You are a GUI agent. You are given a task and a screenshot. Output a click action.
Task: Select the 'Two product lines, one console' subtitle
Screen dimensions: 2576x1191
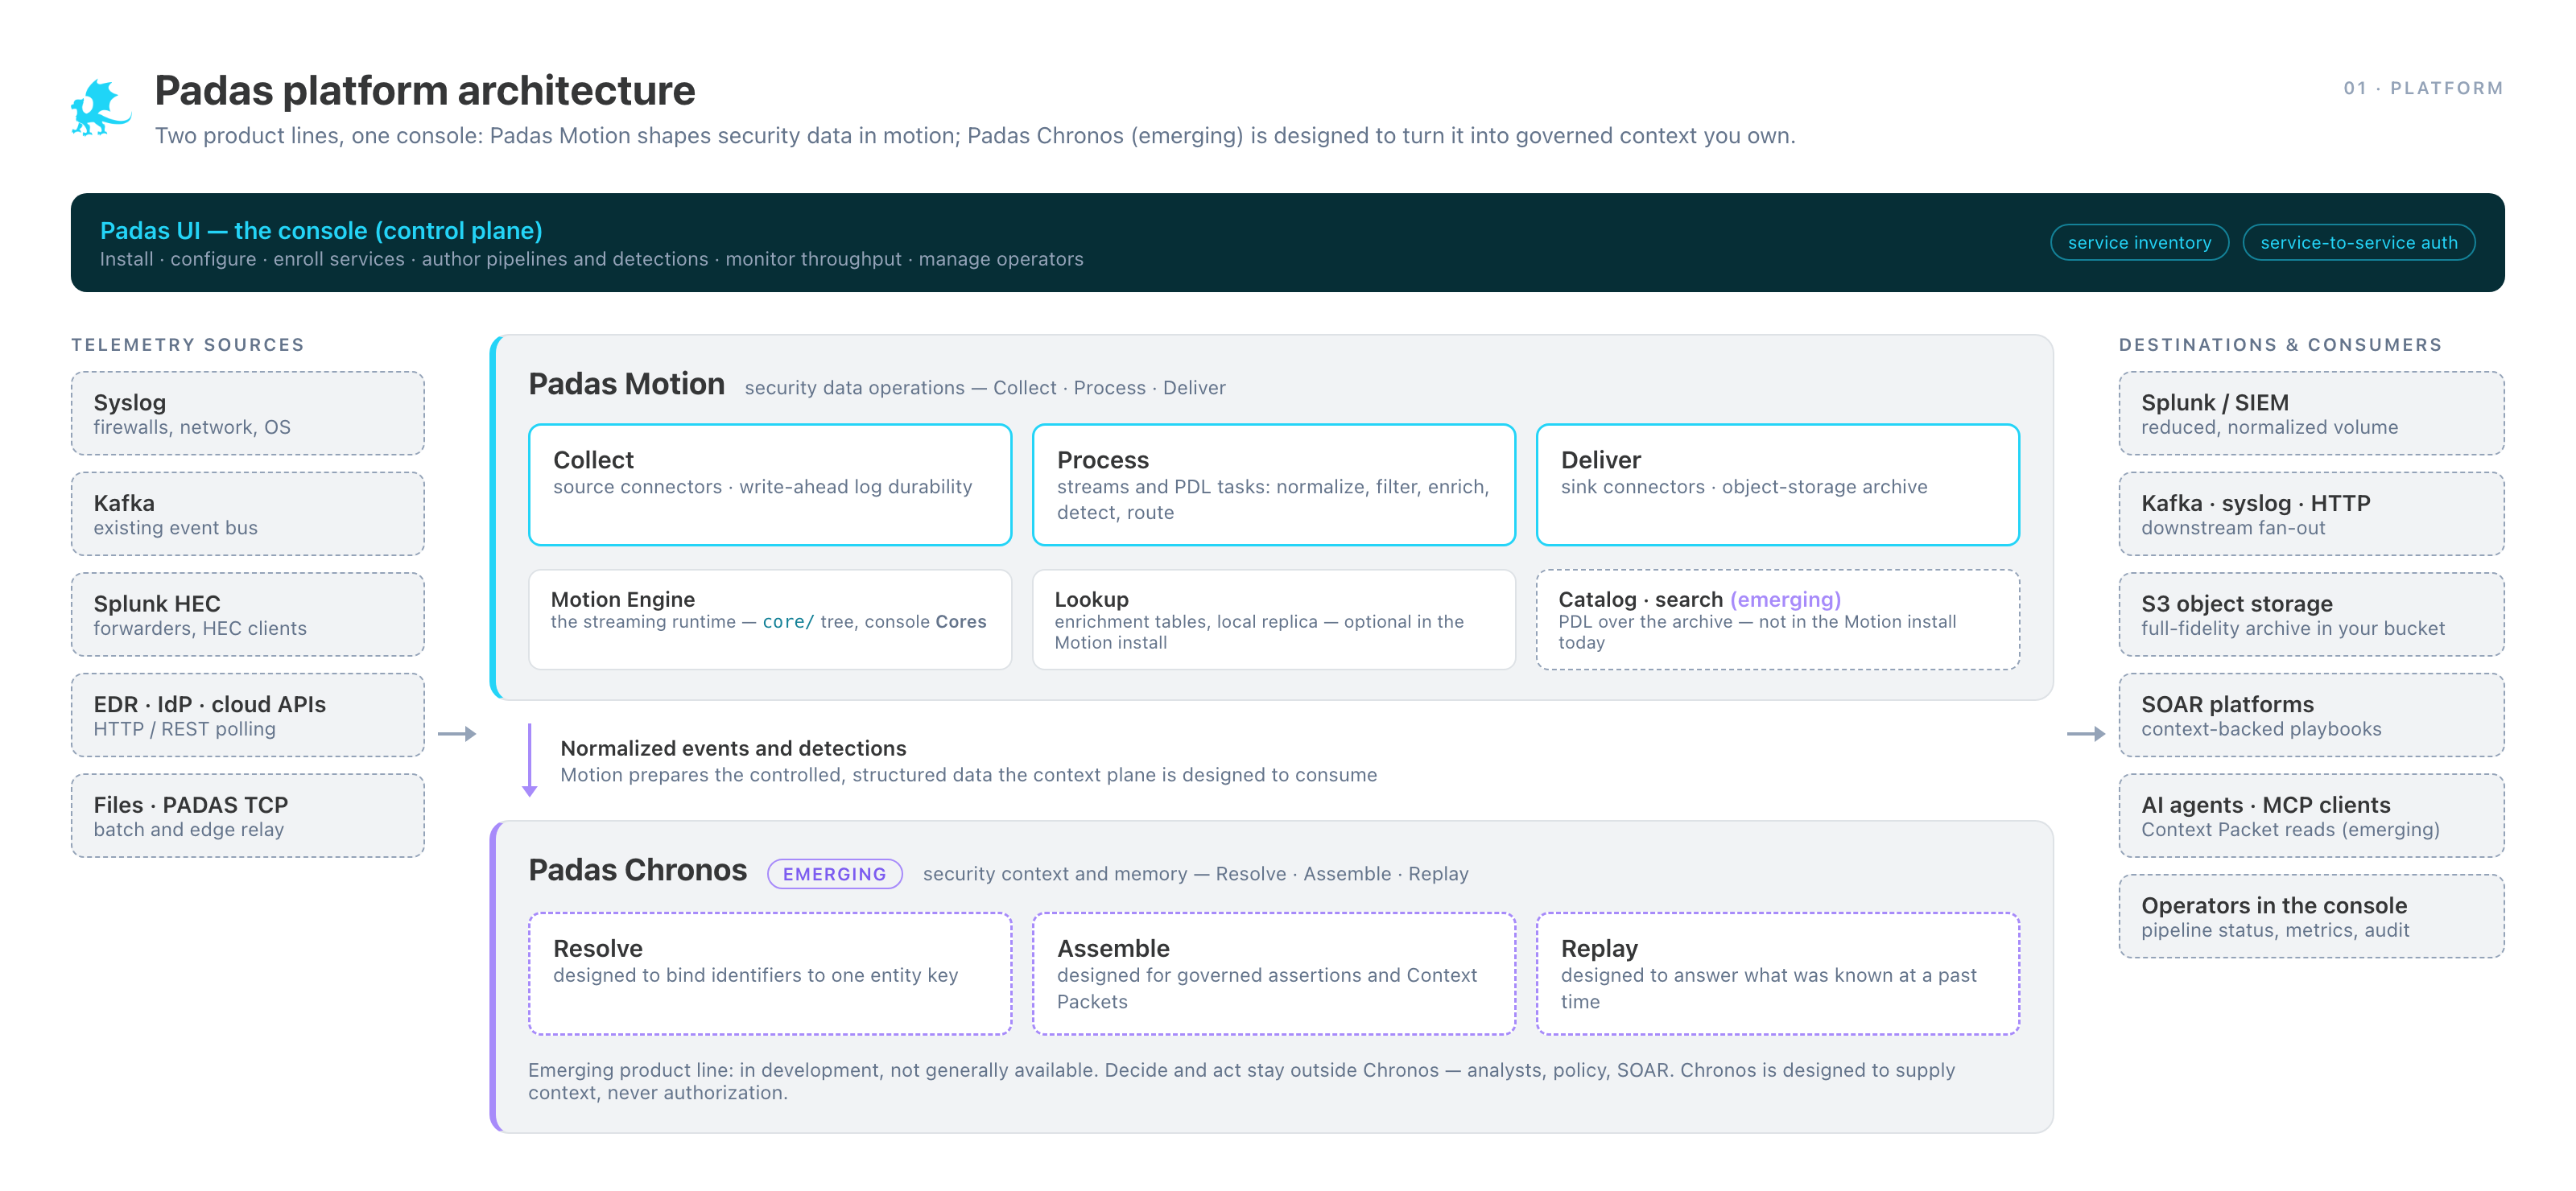[x=975, y=136]
